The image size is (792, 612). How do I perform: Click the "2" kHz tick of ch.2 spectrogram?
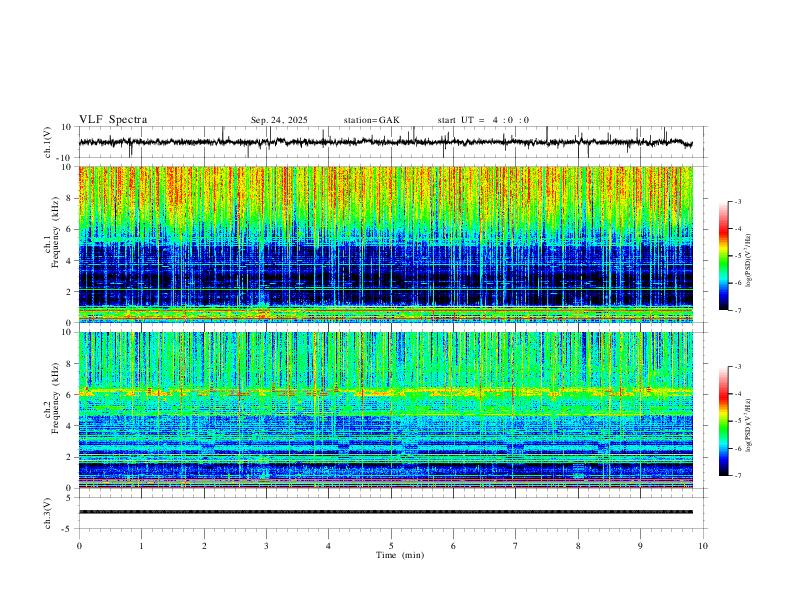[x=69, y=457]
